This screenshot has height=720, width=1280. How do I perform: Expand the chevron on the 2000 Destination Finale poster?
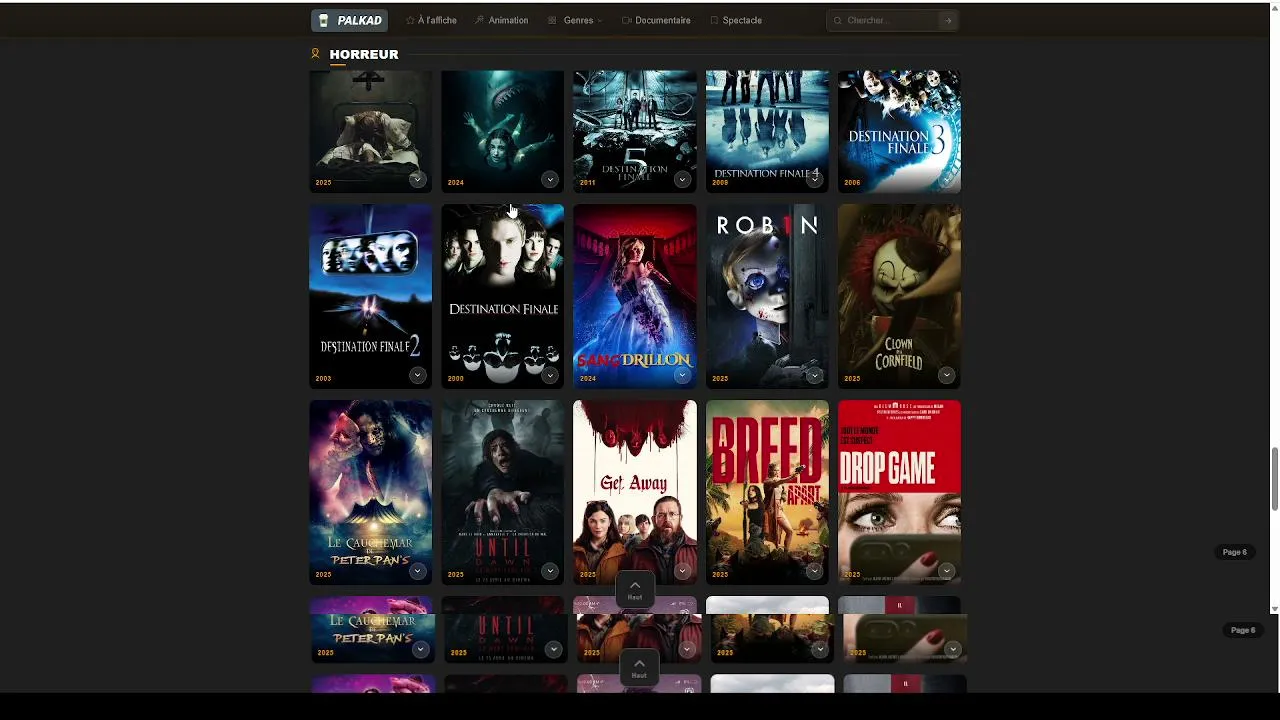point(550,375)
